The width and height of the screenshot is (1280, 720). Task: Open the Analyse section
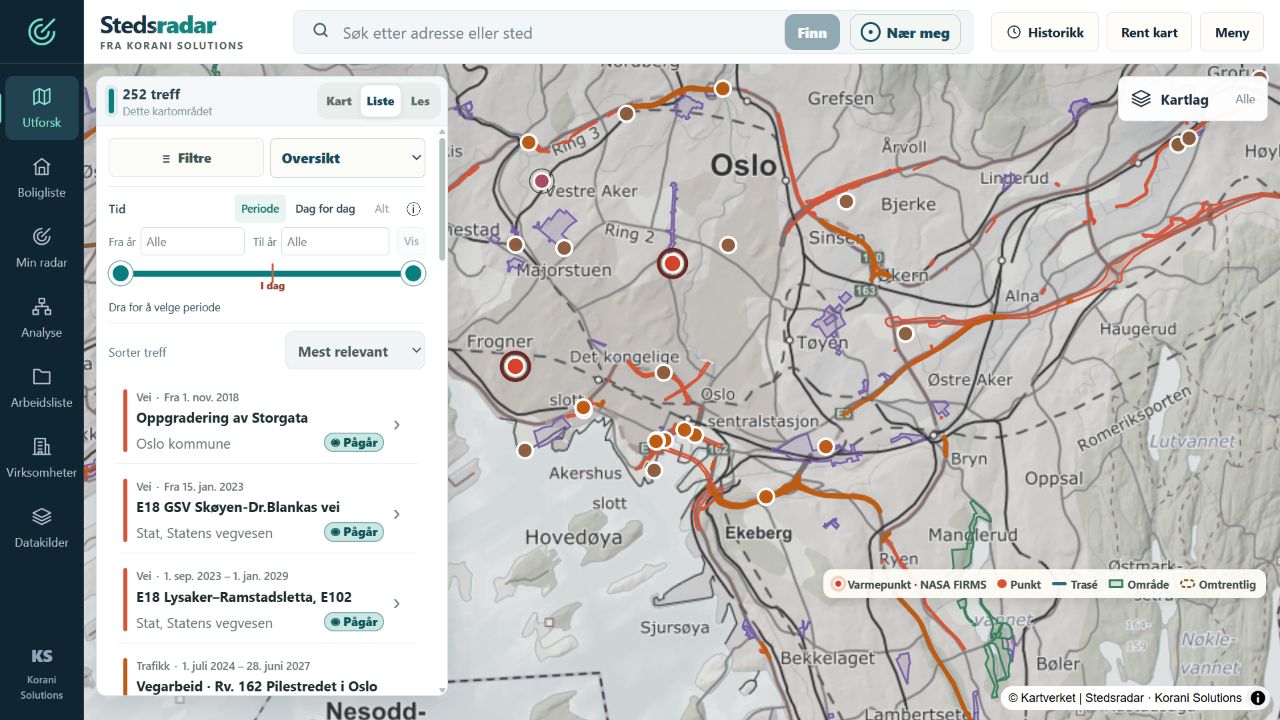tap(42, 318)
